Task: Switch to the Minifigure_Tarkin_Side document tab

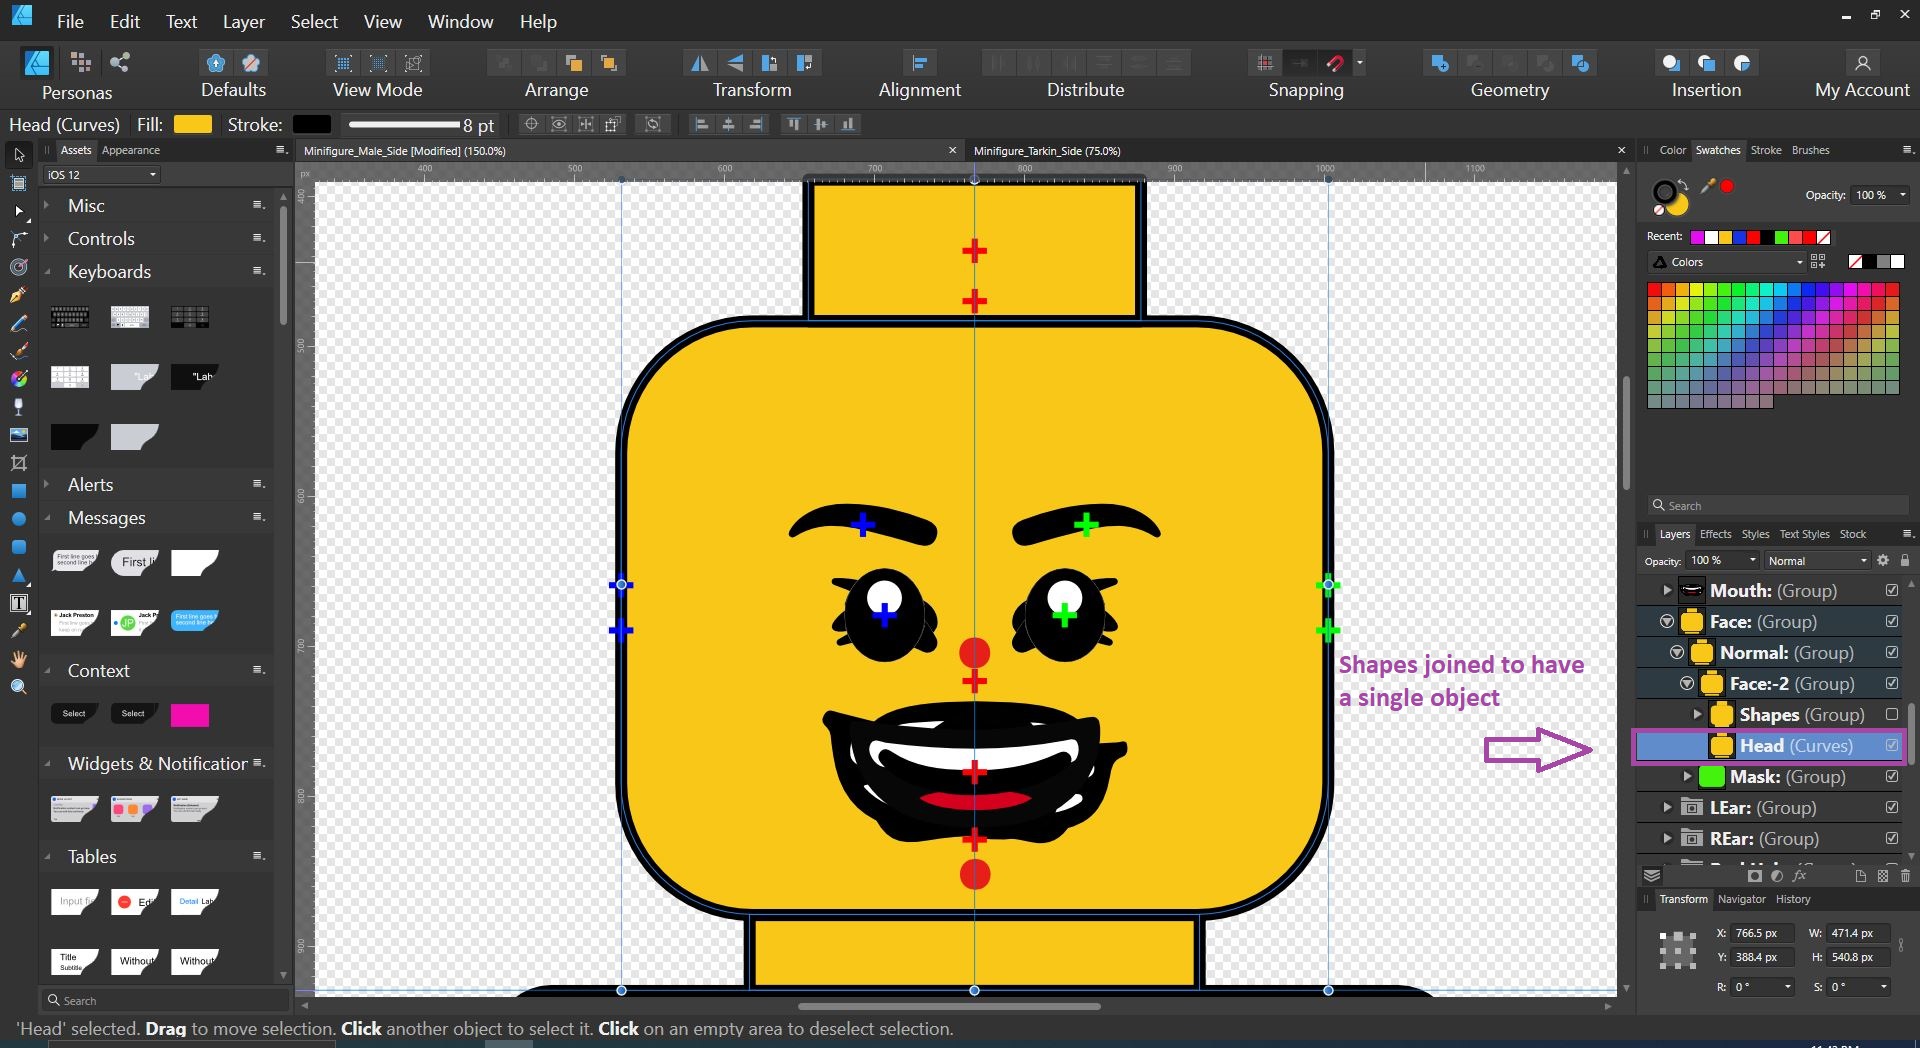Action: [x=1047, y=151]
